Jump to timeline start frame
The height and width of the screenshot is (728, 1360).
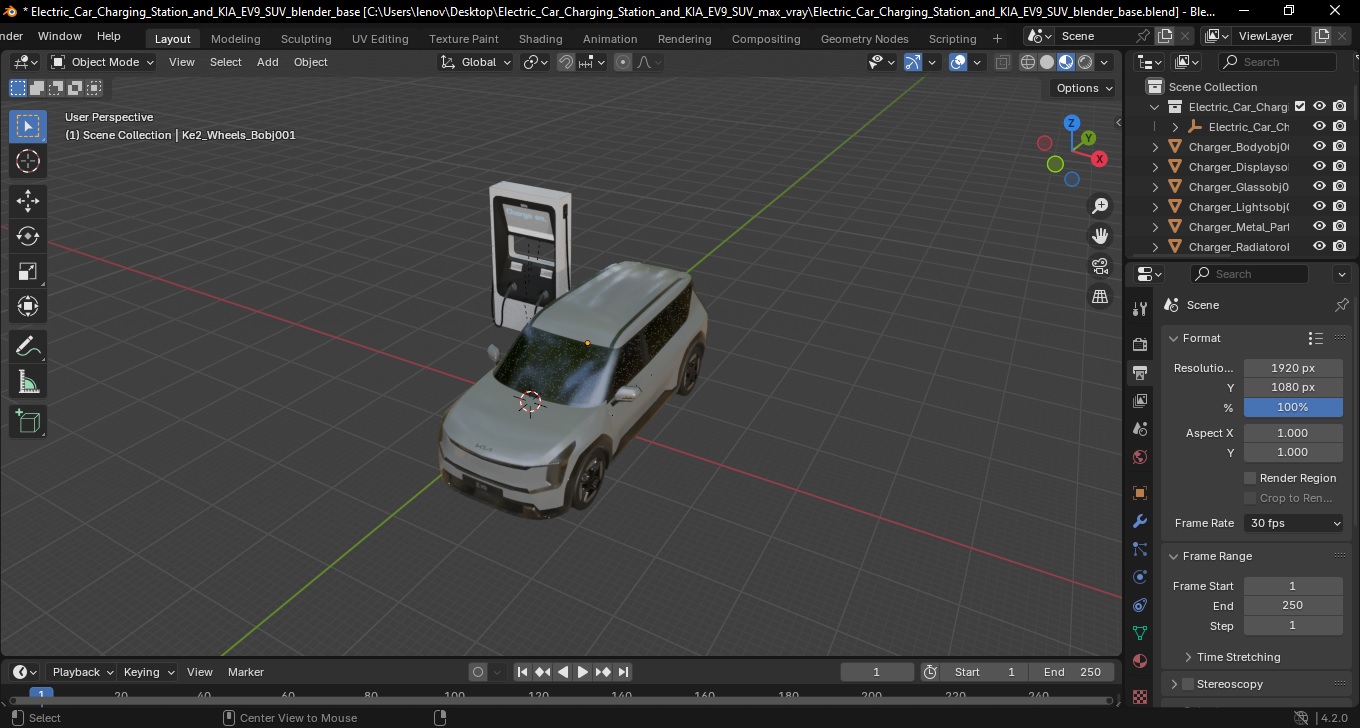click(x=522, y=672)
